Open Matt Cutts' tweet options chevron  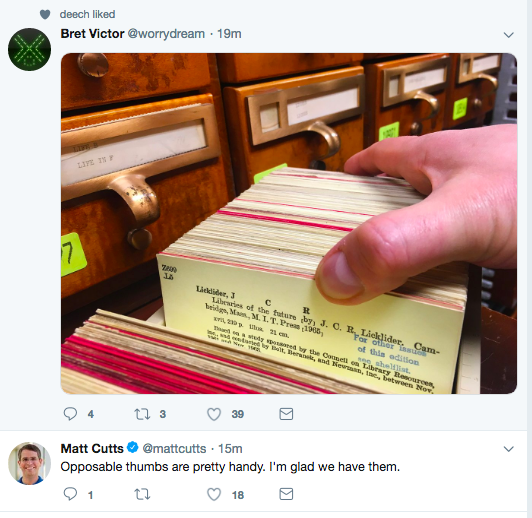tap(508, 449)
